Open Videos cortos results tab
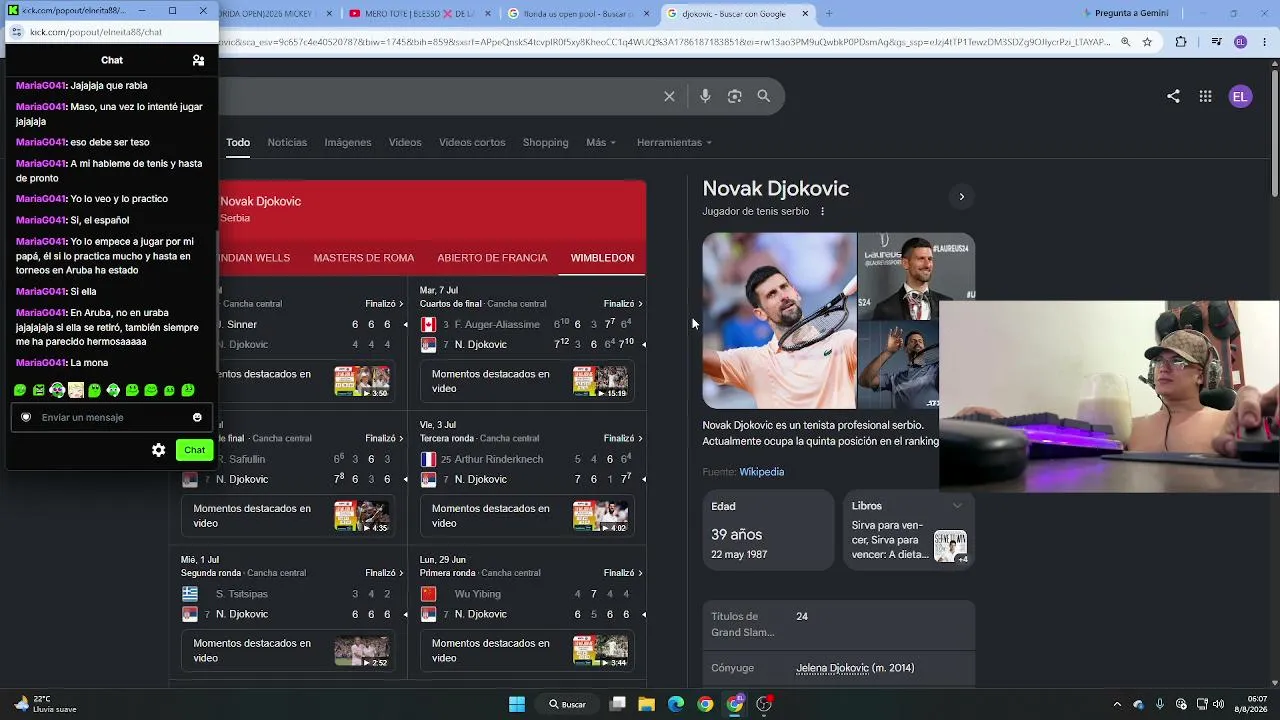 472,142
